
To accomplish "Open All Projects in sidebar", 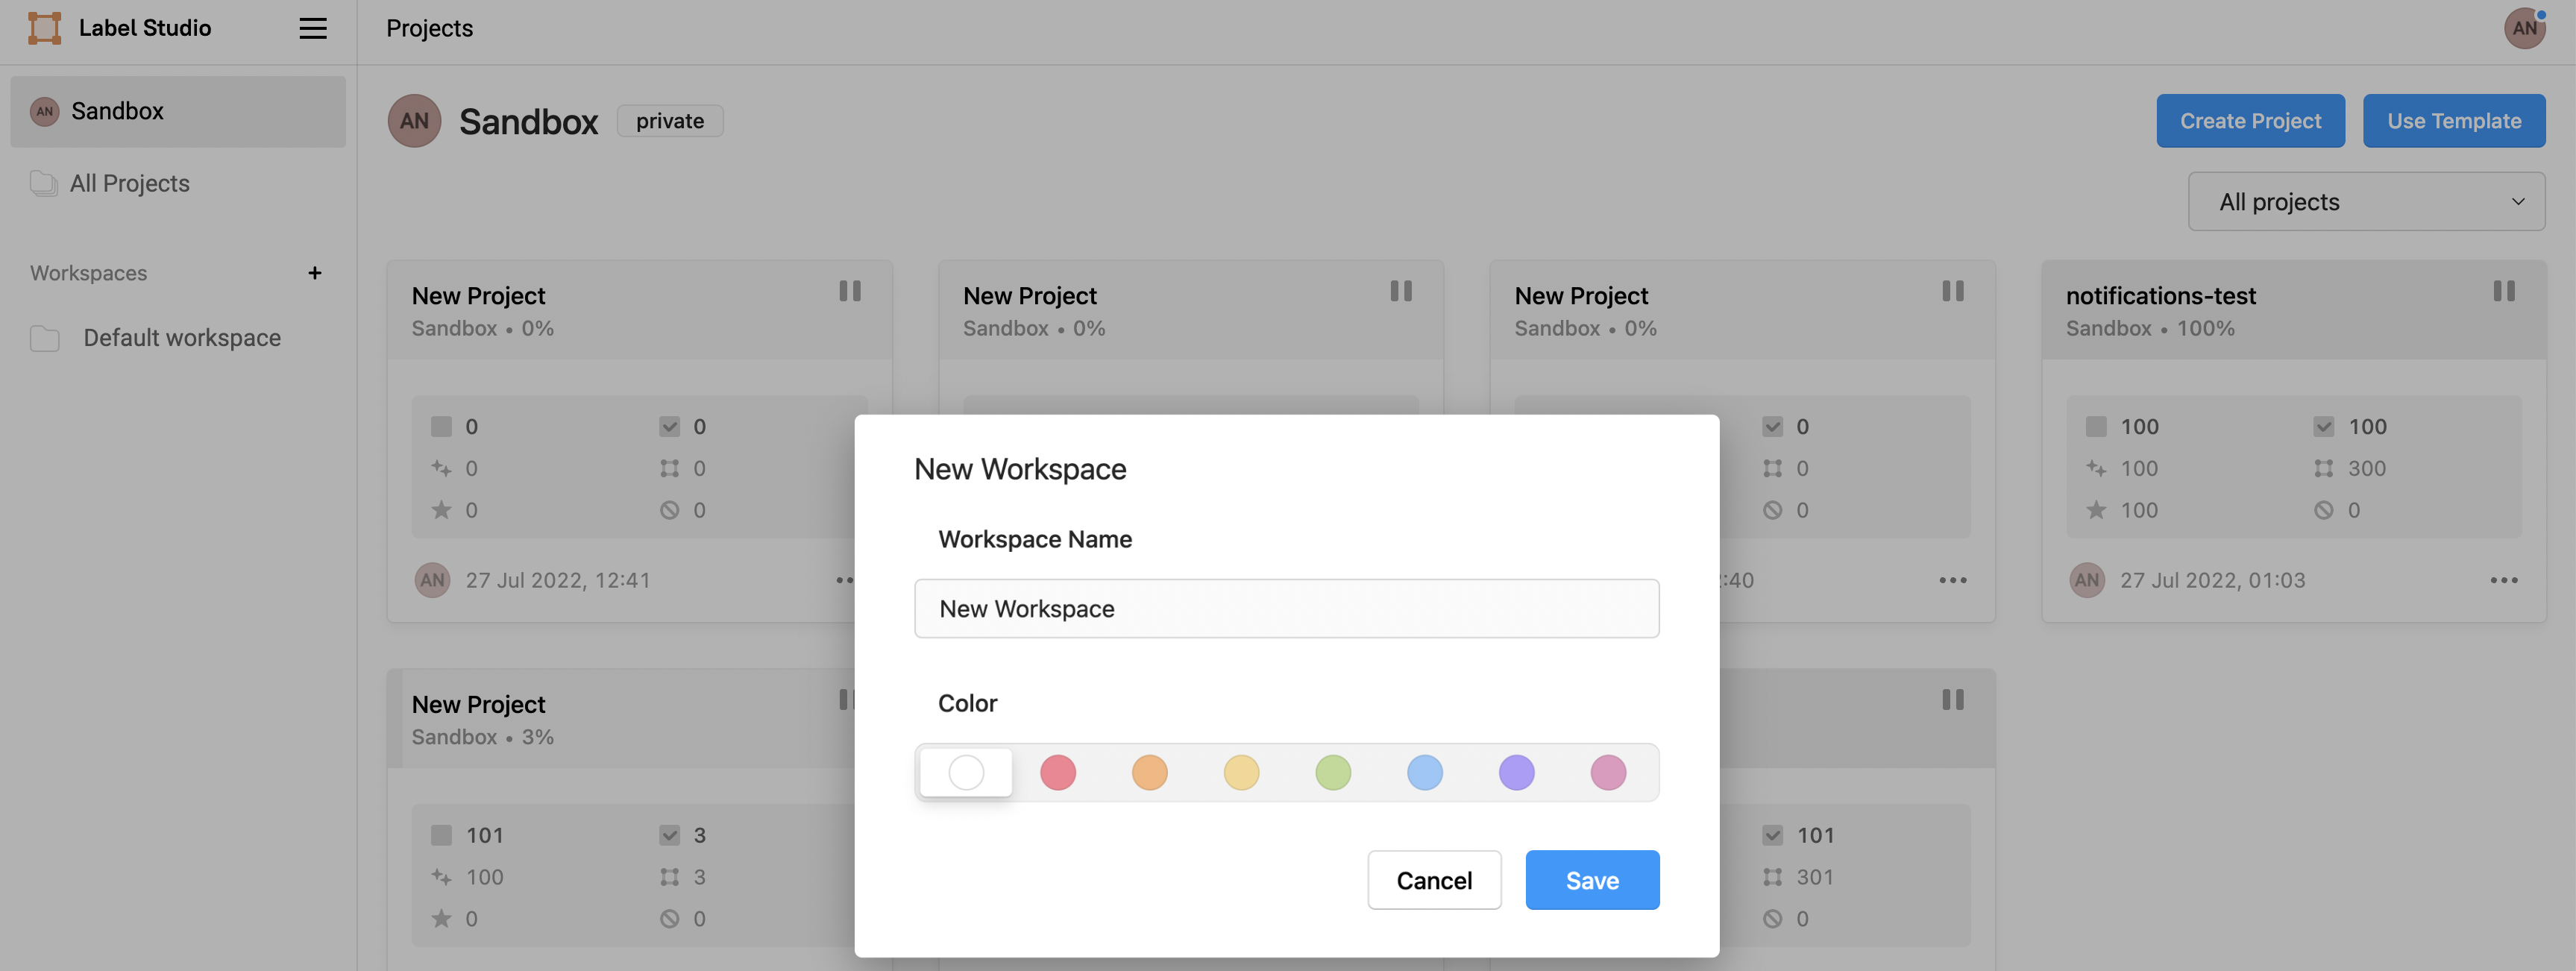I will tap(129, 183).
